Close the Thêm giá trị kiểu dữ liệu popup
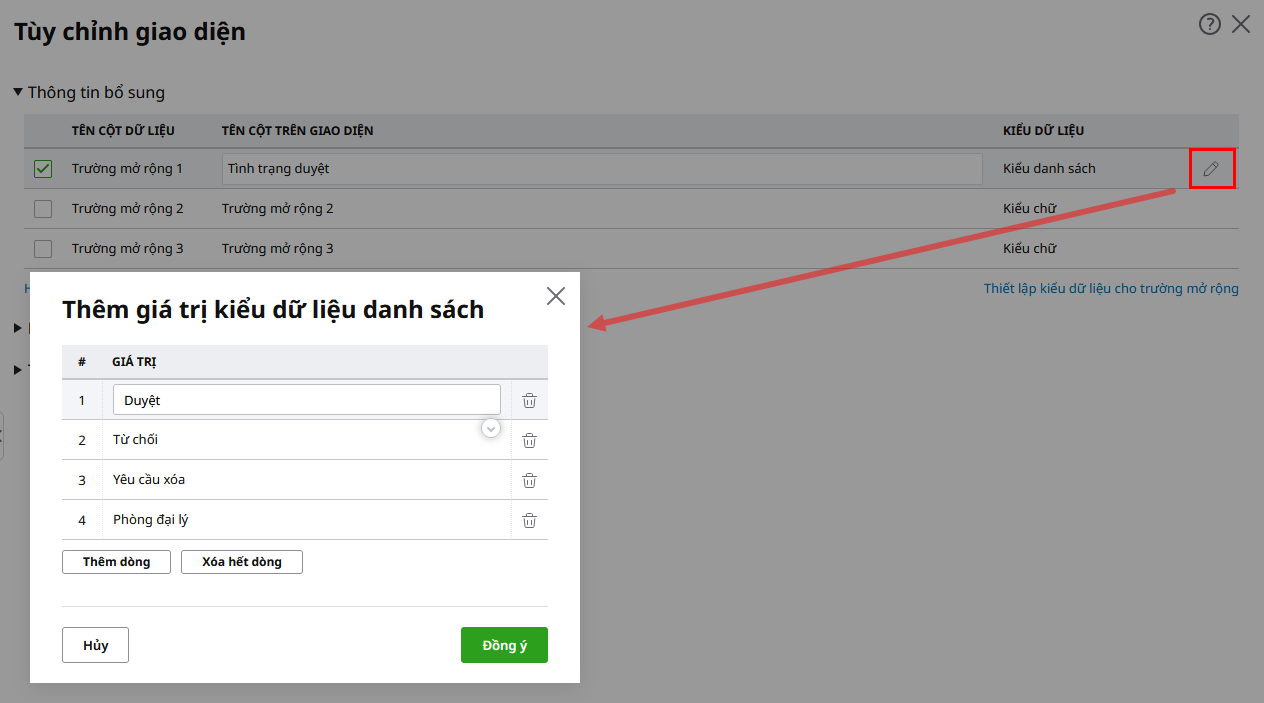Viewport: 1264px width, 703px height. click(x=556, y=296)
